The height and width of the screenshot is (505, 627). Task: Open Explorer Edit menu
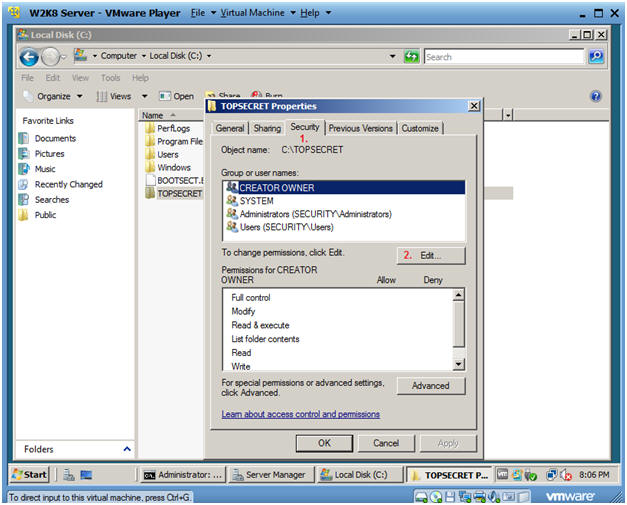point(52,78)
